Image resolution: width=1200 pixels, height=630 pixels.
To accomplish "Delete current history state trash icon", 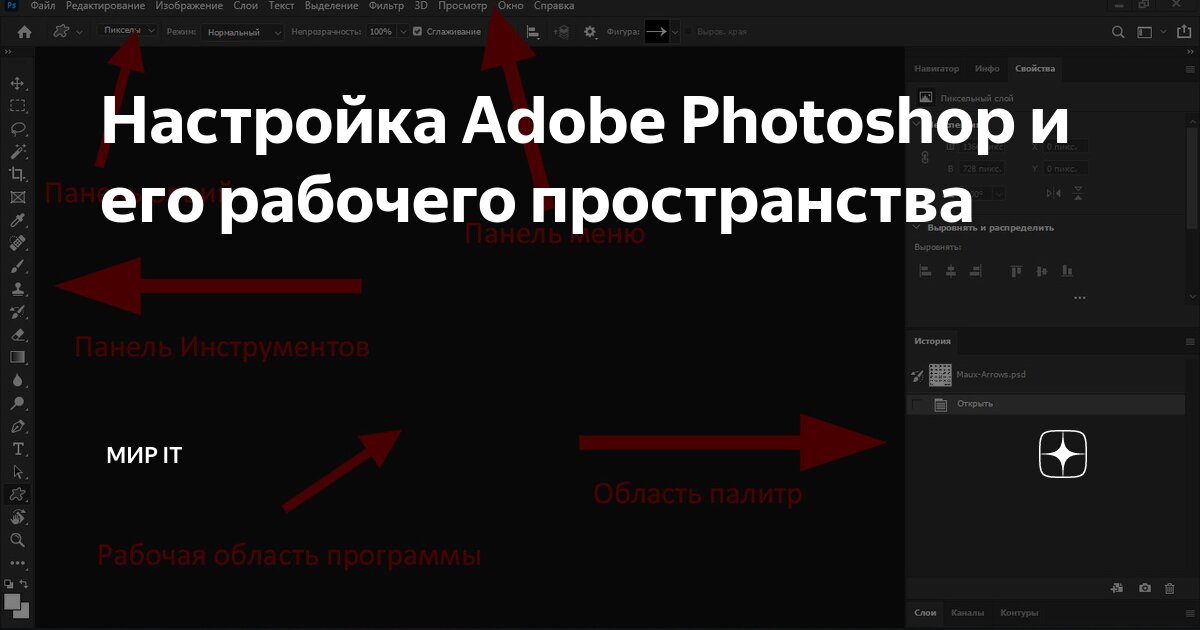I will (1169, 589).
